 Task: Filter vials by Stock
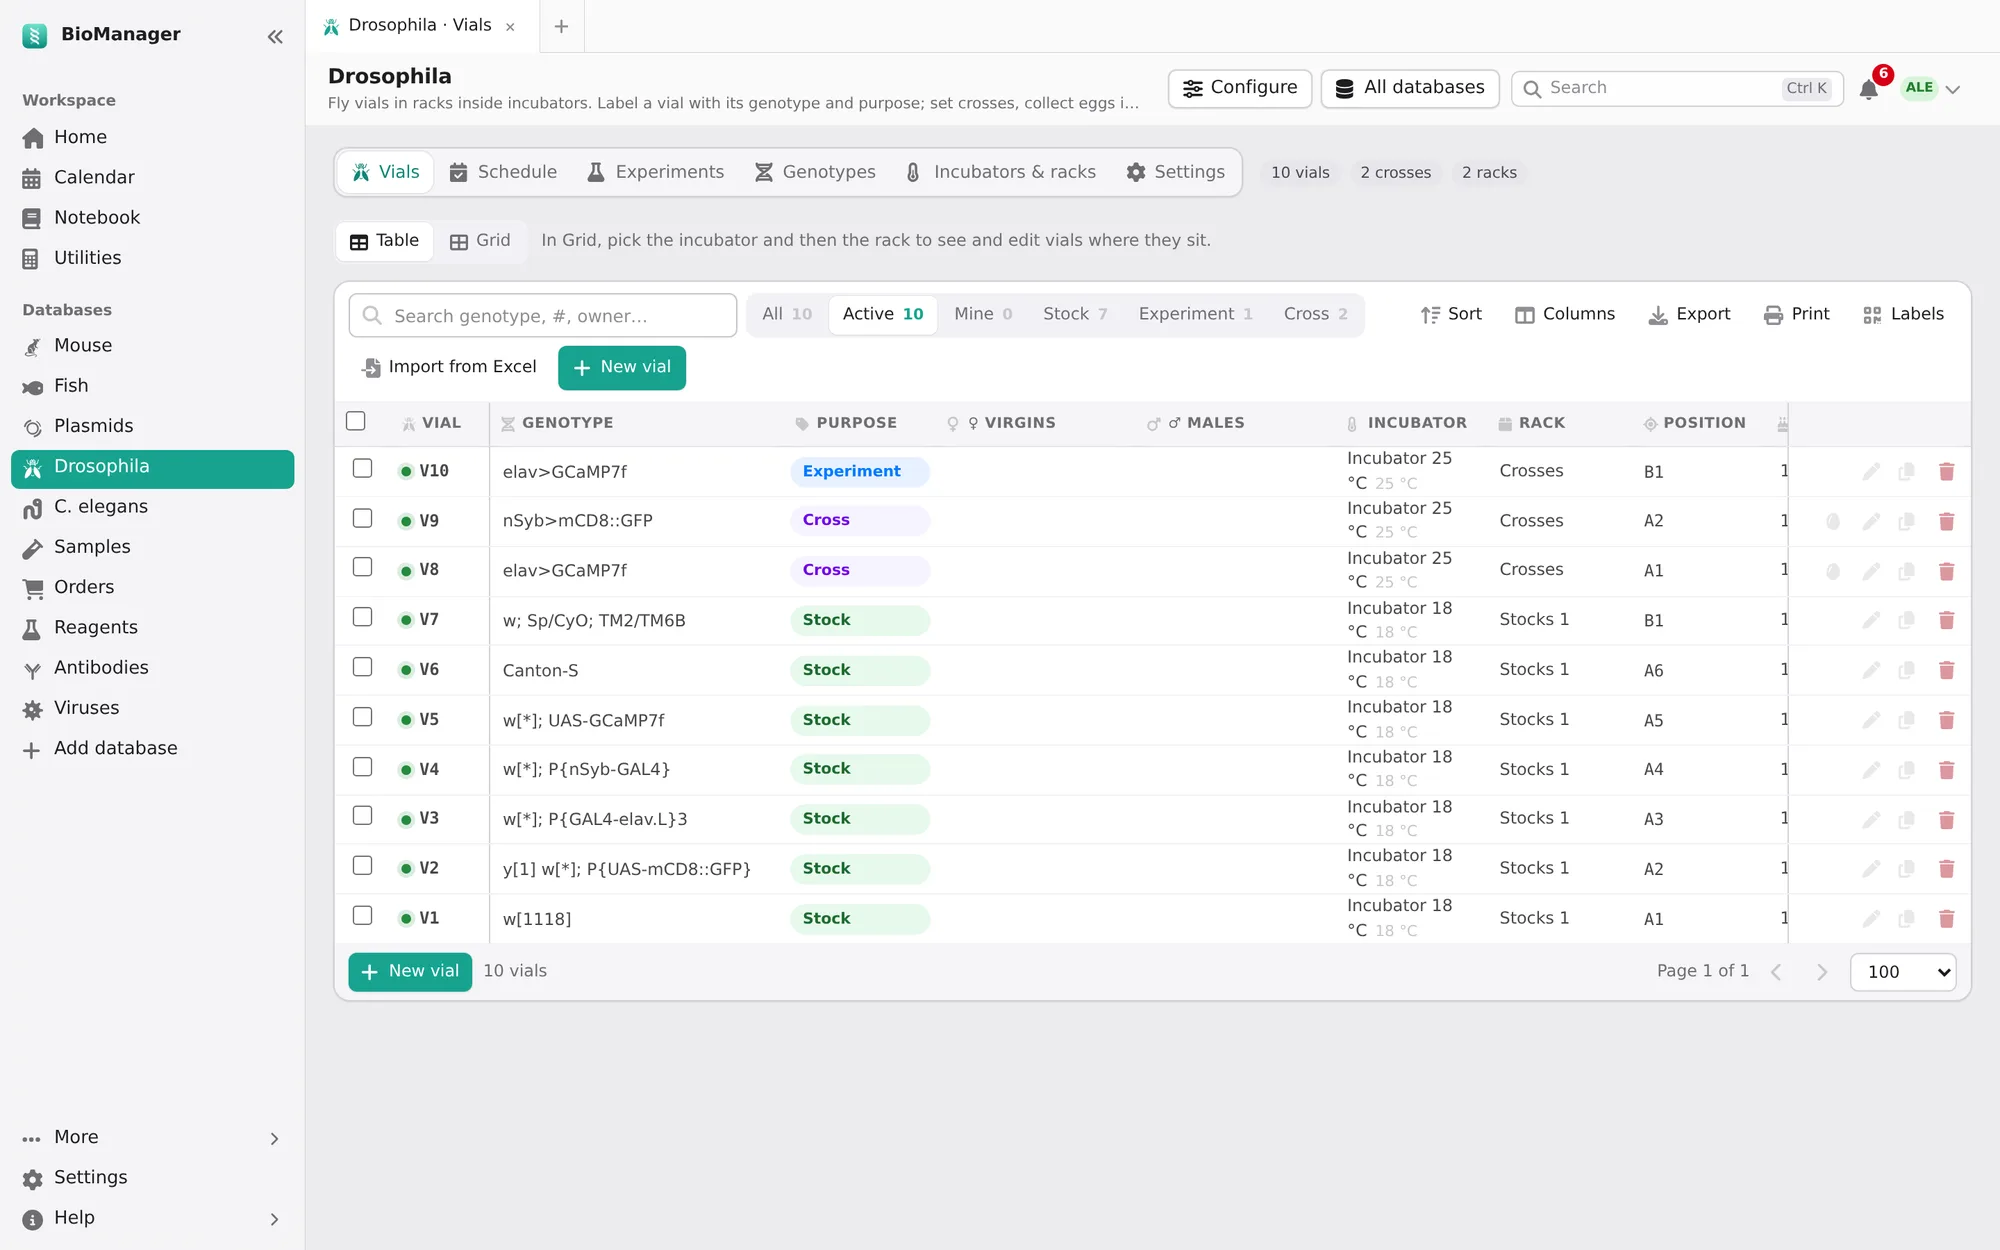[1075, 314]
